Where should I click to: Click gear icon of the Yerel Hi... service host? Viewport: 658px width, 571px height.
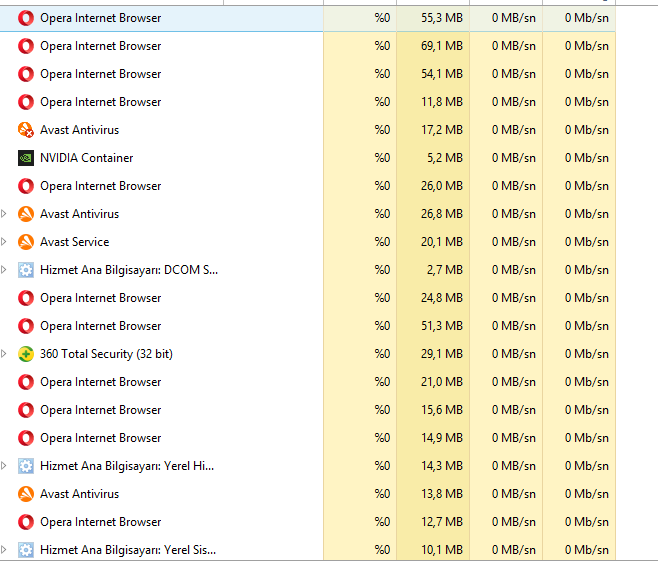click(x=26, y=466)
